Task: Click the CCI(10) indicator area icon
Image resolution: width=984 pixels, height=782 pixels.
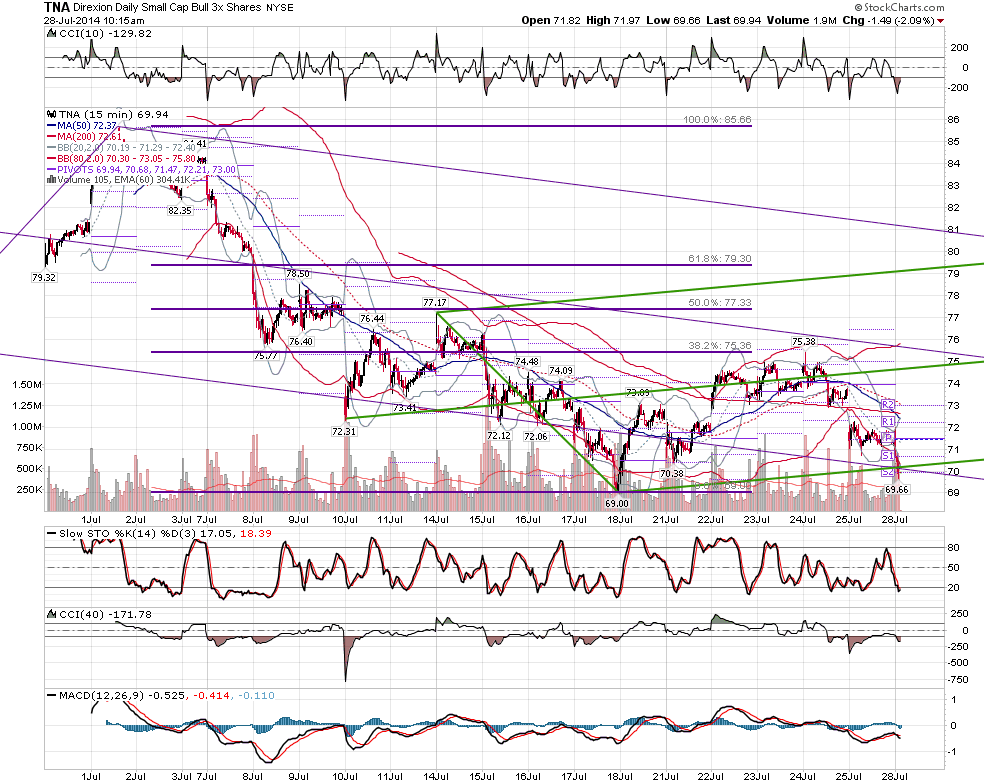Action: coord(52,34)
